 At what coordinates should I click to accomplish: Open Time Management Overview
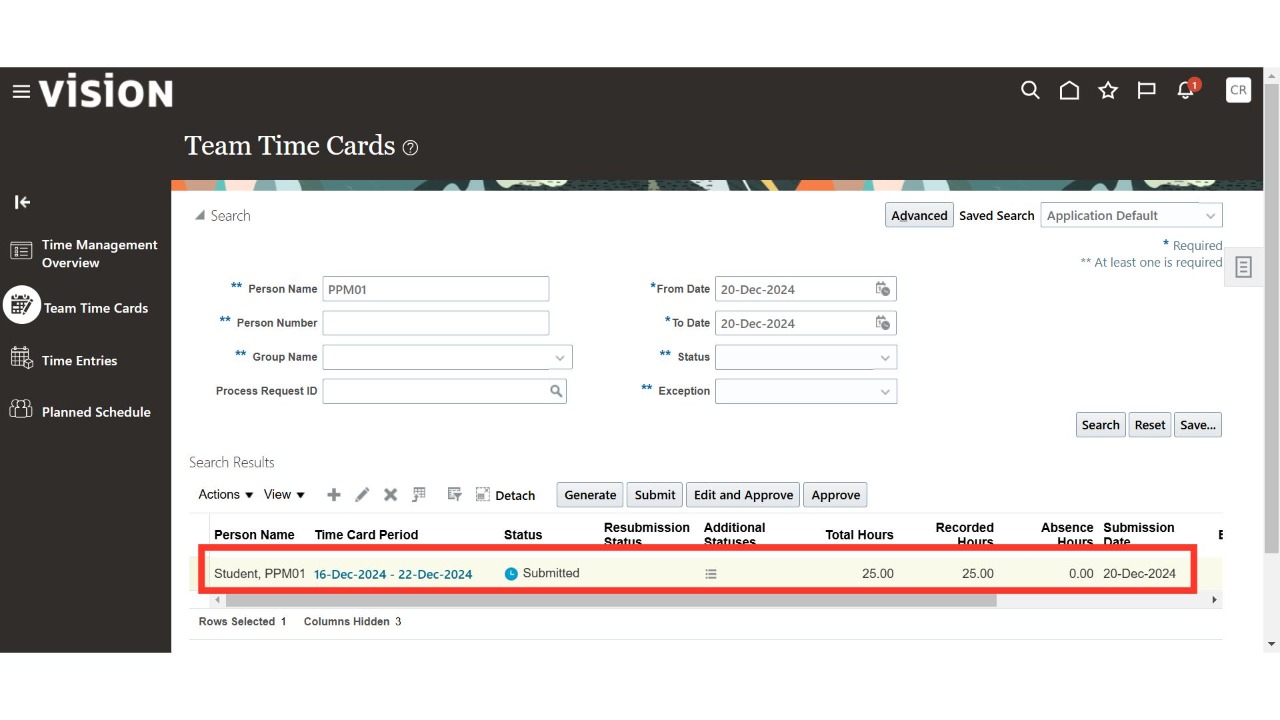click(85, 253)
